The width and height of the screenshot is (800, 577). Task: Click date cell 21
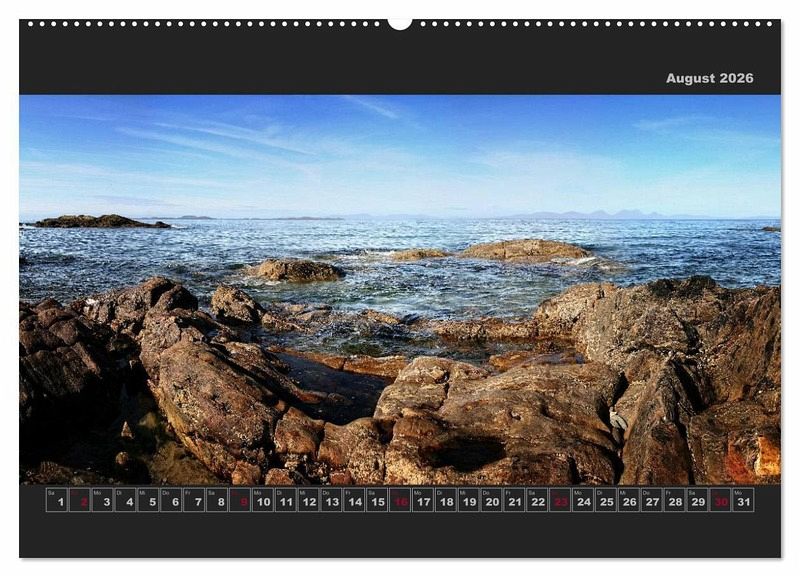(x=514, y=500)
